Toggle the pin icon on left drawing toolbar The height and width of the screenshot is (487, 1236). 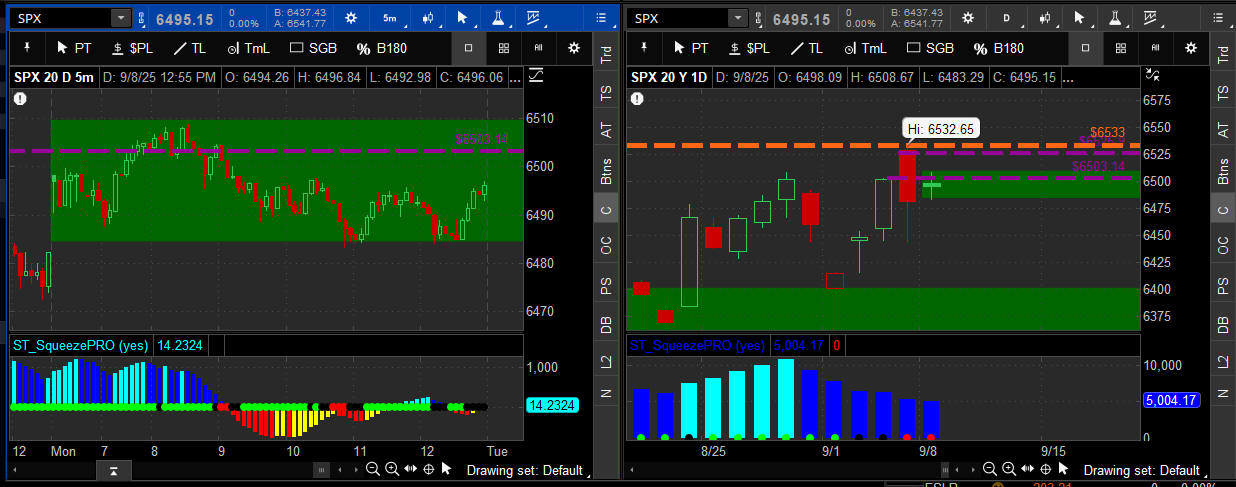coord(25,48)
